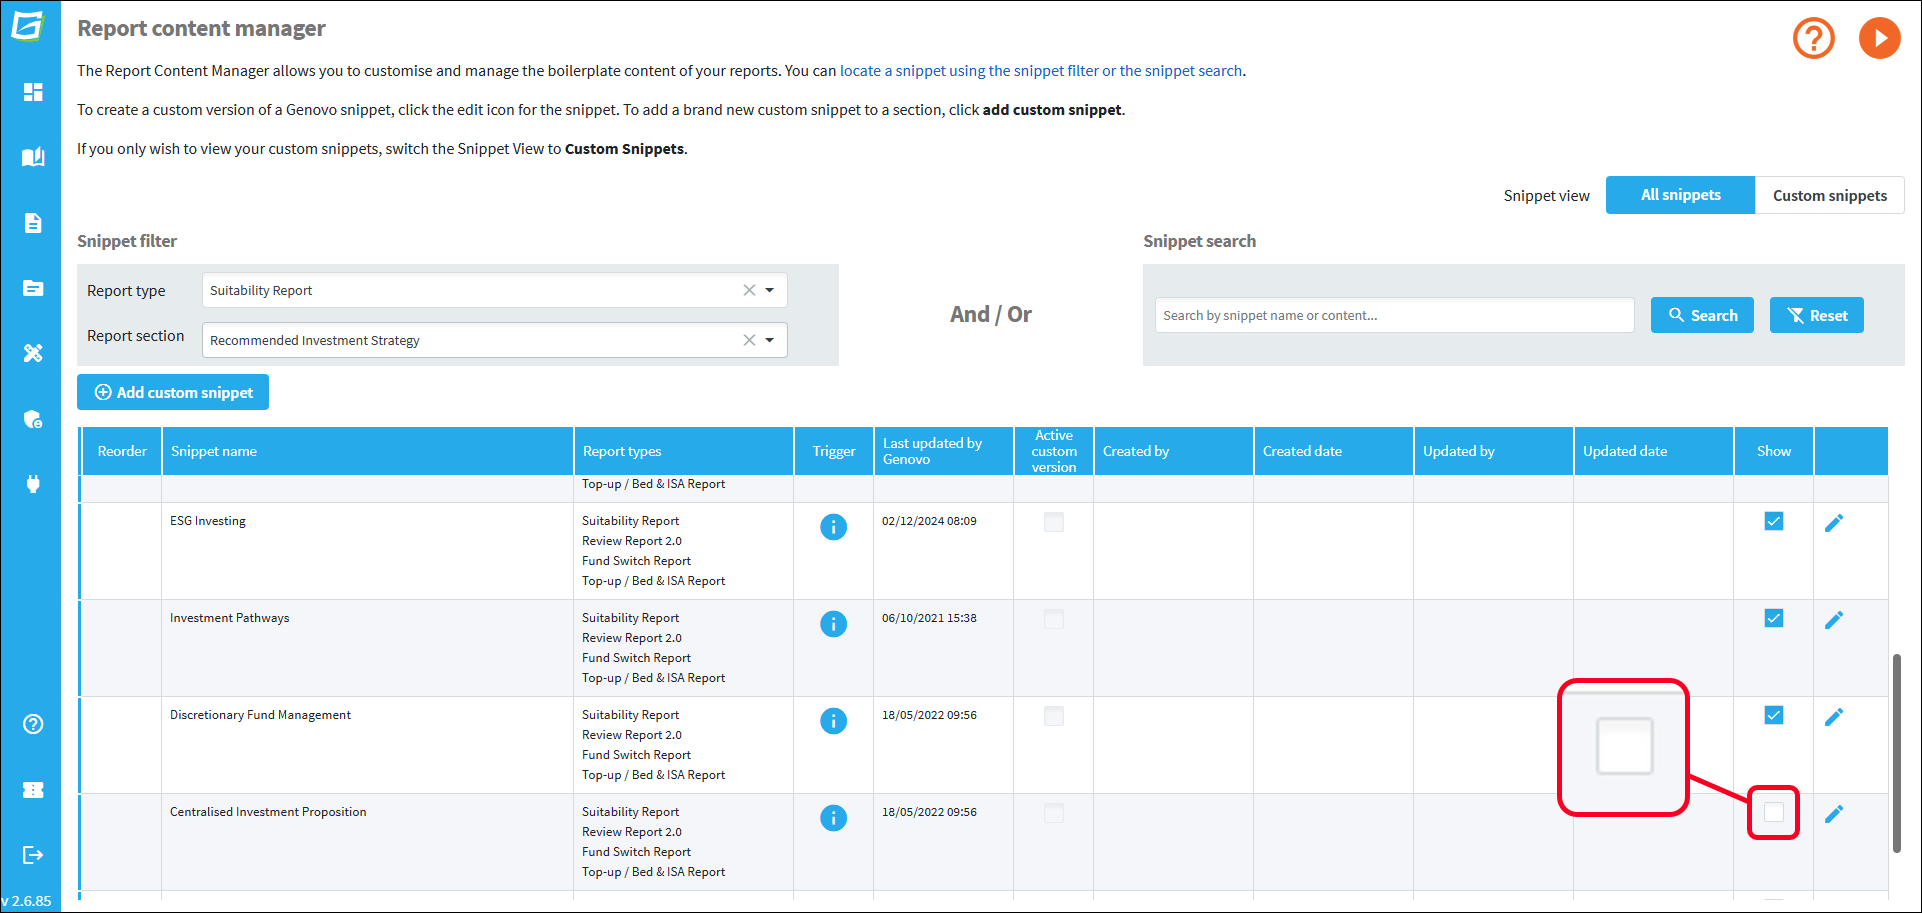
Task: Open the open-book icon in sidebar
Action: click(x=33, y=157)
